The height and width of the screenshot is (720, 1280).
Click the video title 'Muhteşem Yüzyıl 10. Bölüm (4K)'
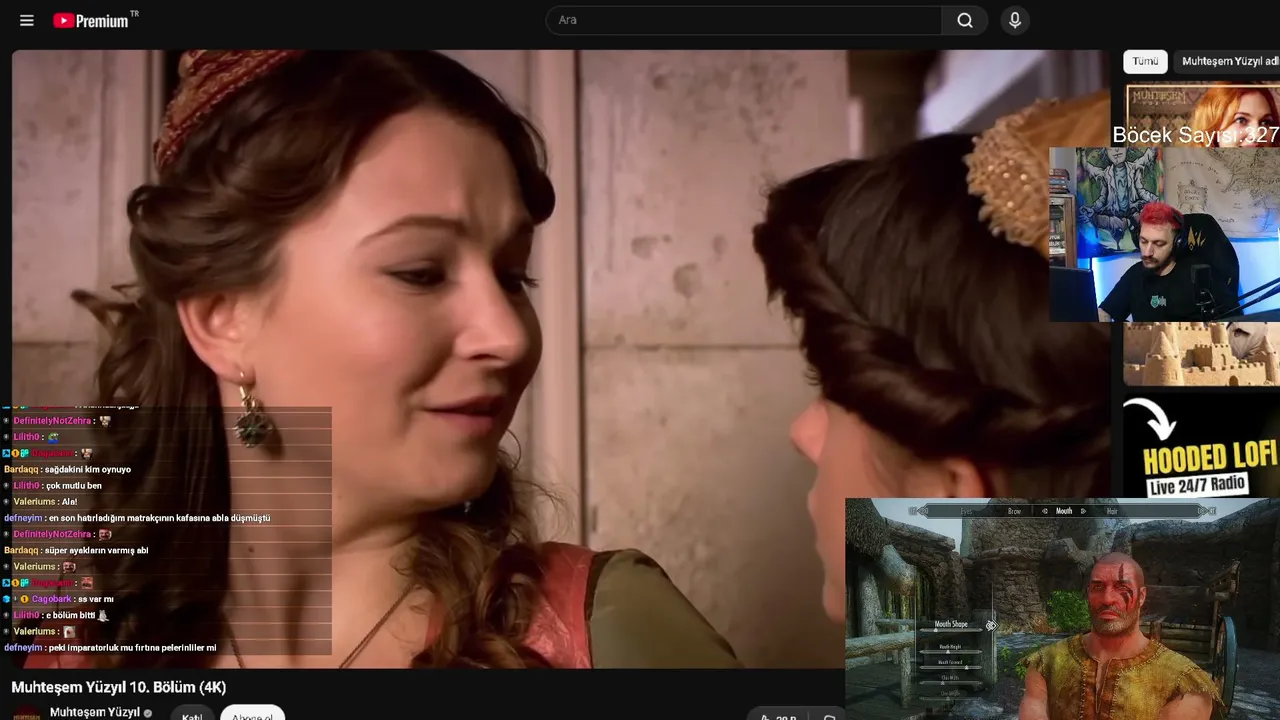pos(119,687)
